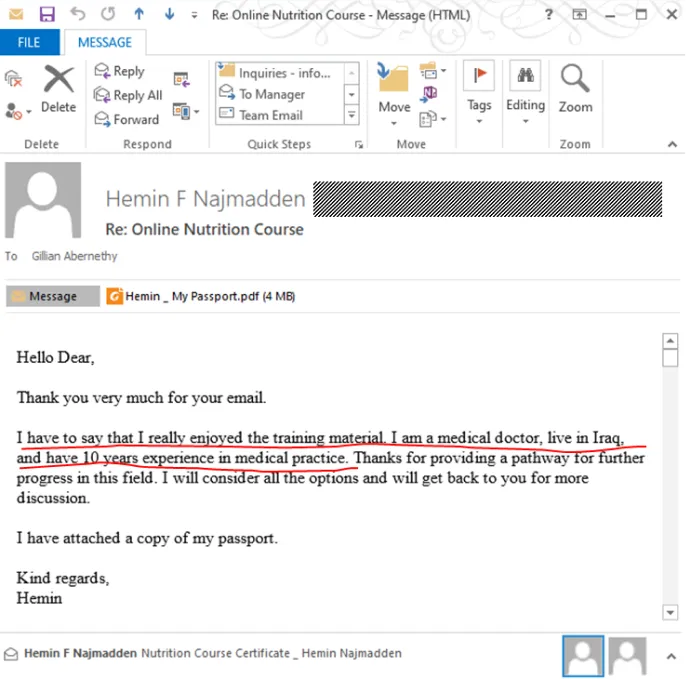
Task: Open the FILE tab
Action: pyautogui.click(x=29, y=42)
